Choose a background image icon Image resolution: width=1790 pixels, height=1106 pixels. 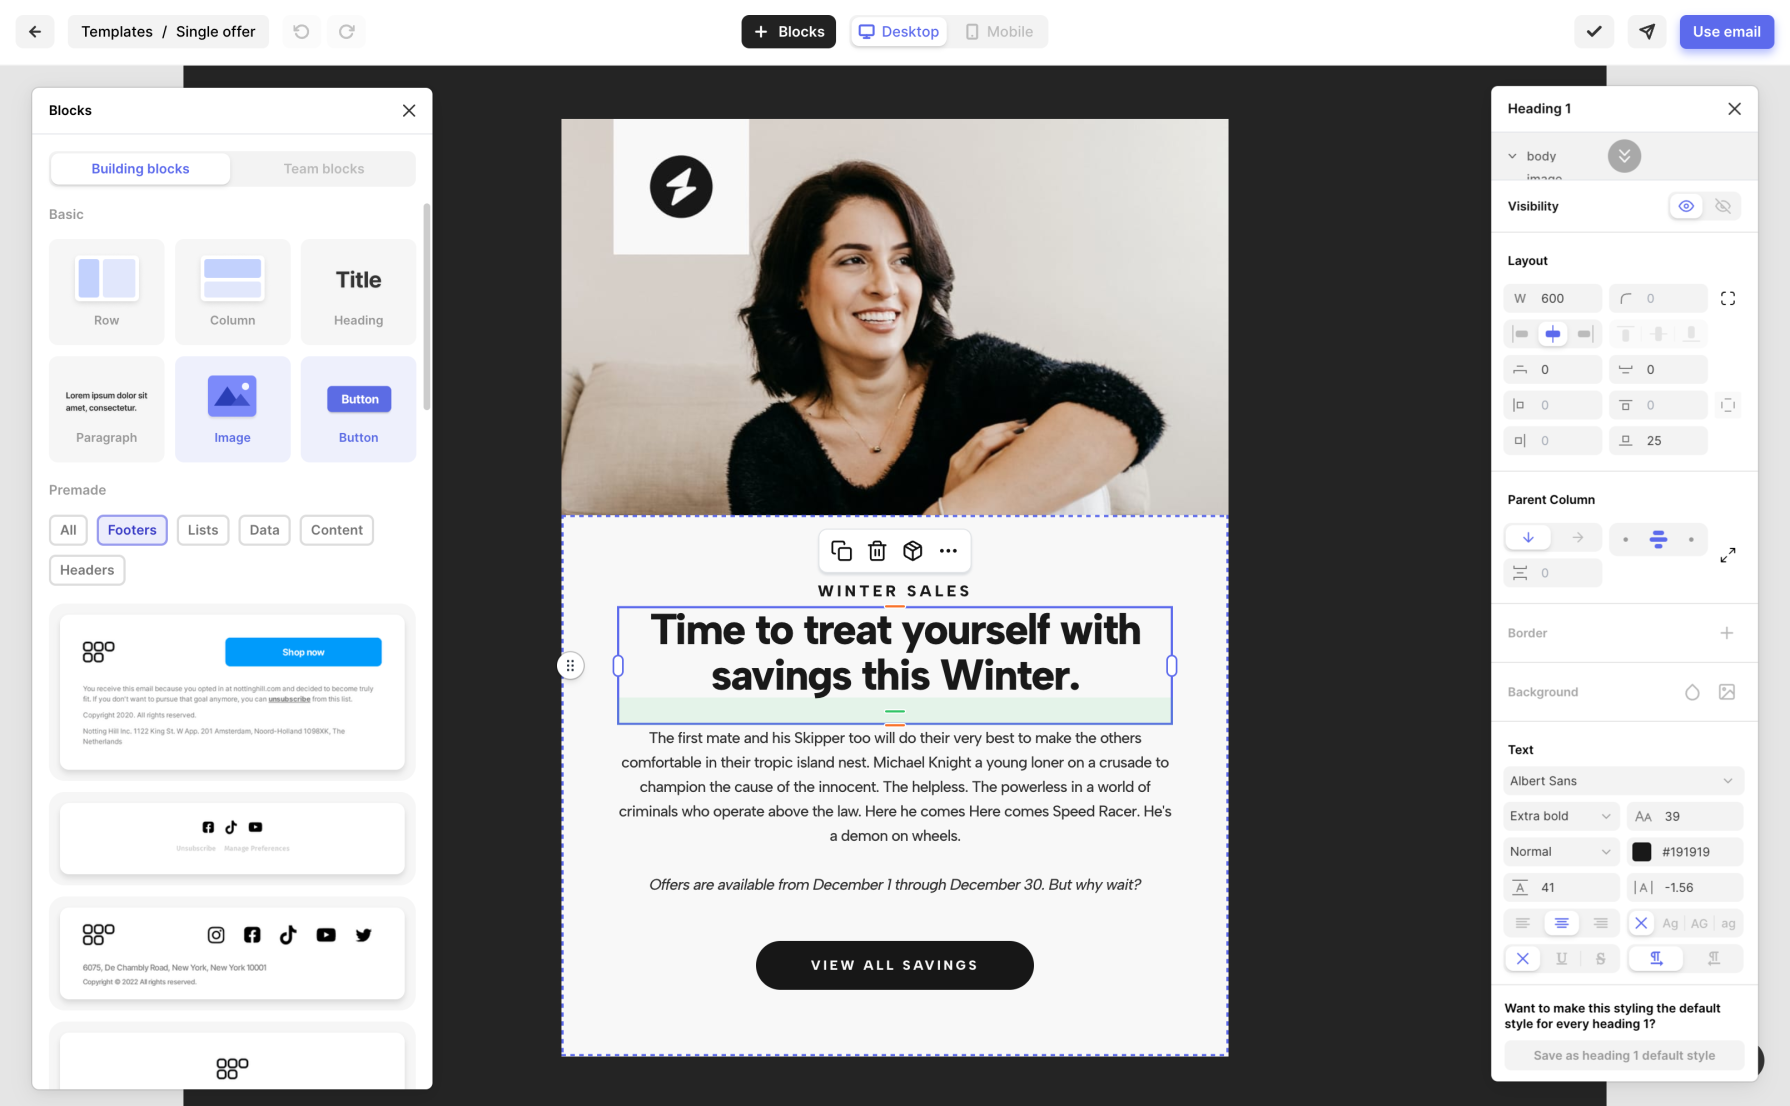pyautogui.click(x=1726, y=692)
